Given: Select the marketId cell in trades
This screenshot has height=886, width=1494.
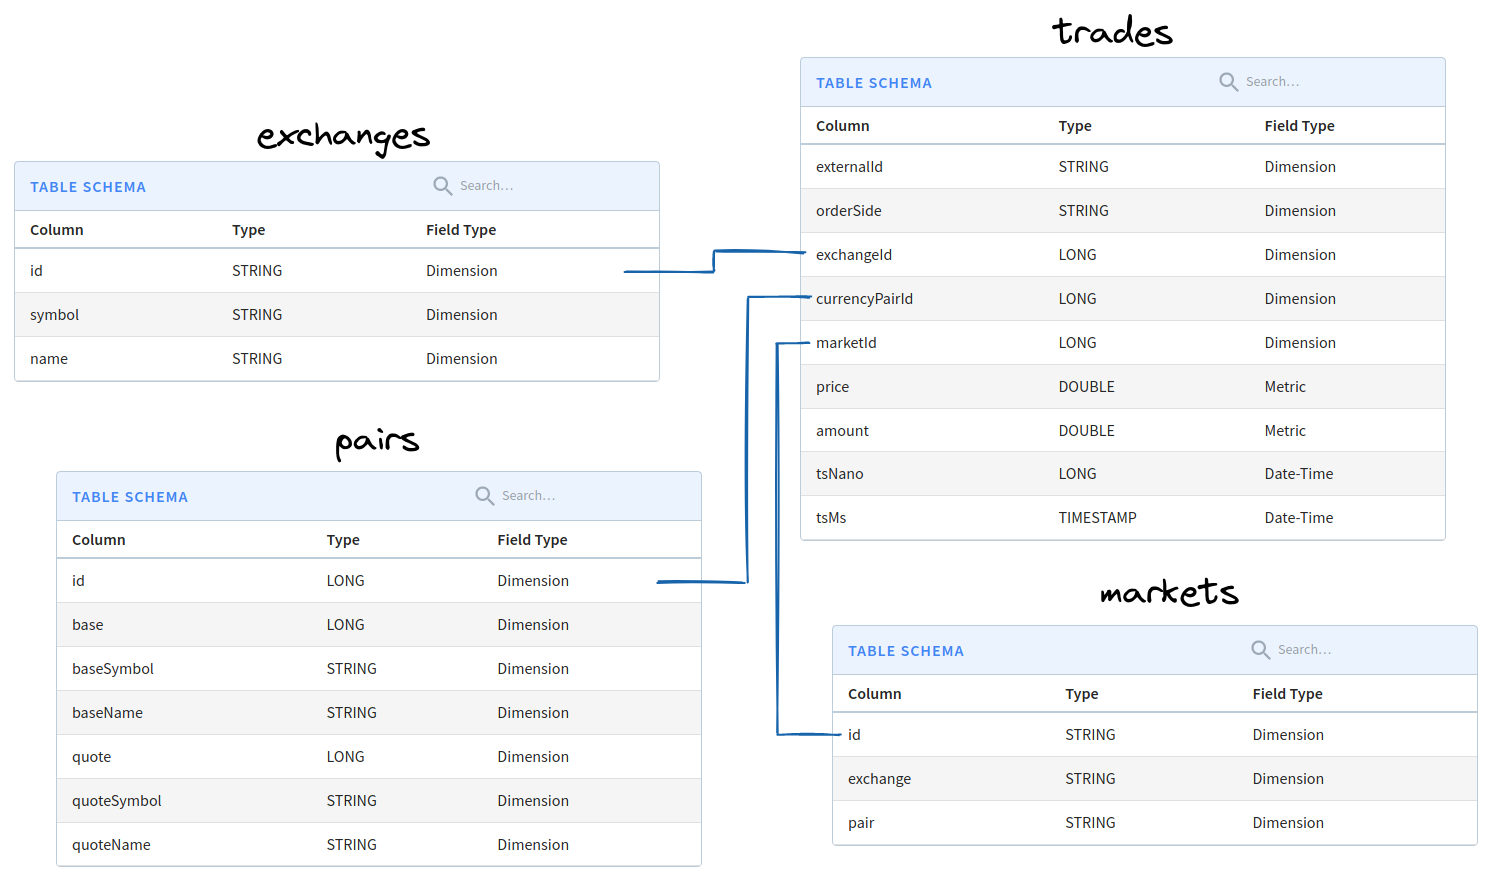Looking at the screenshot, I should (x=846, y=343).
